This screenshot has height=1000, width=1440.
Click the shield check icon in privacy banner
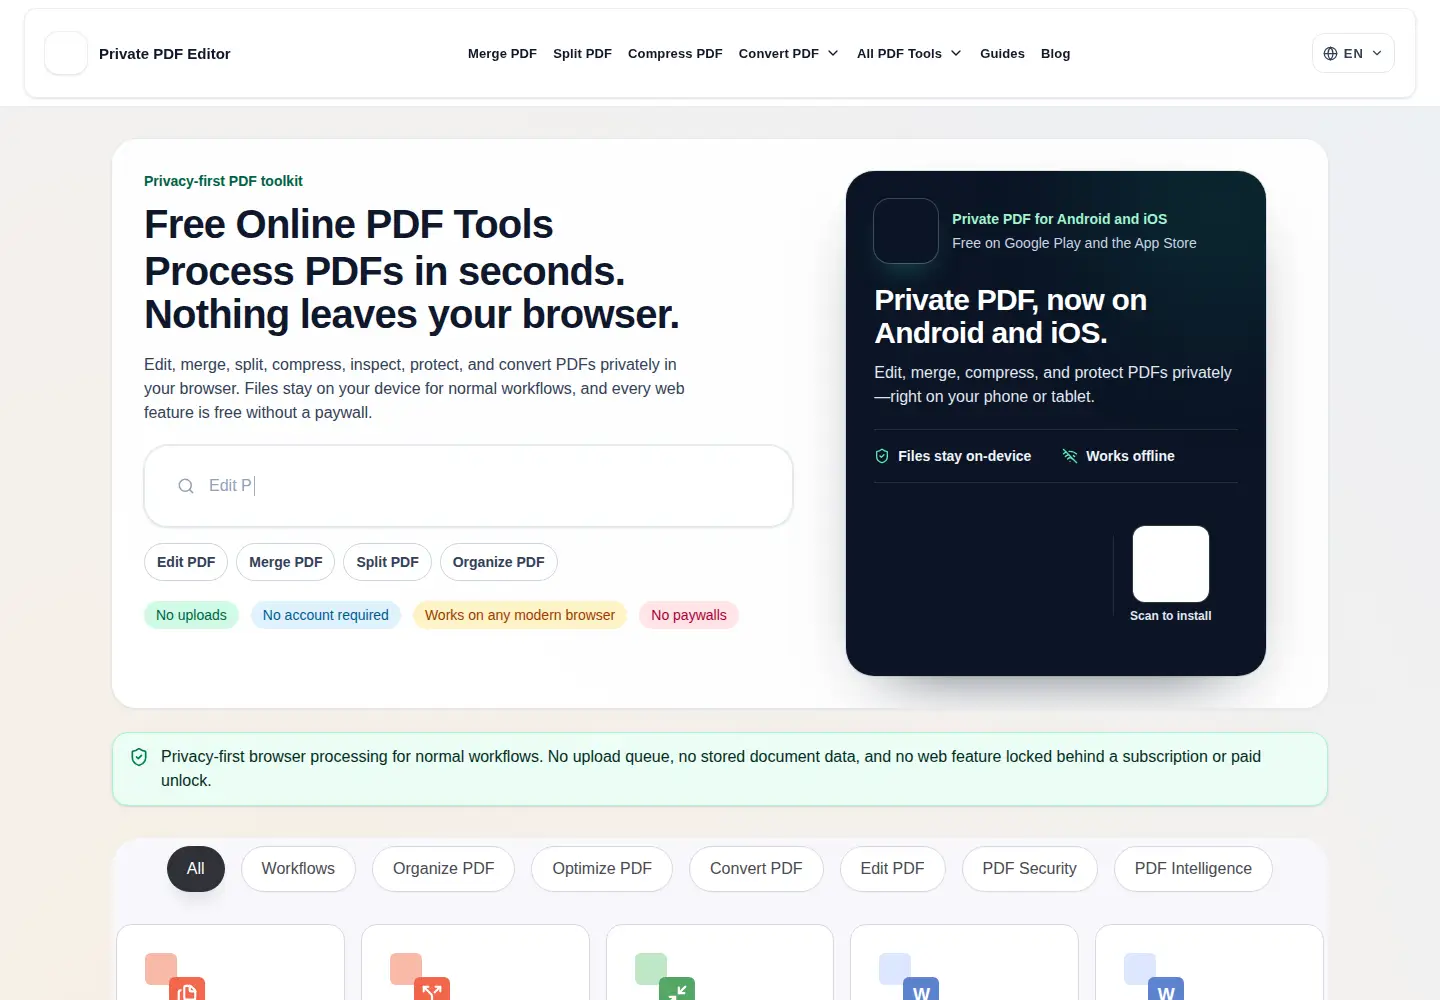point(140,757)
